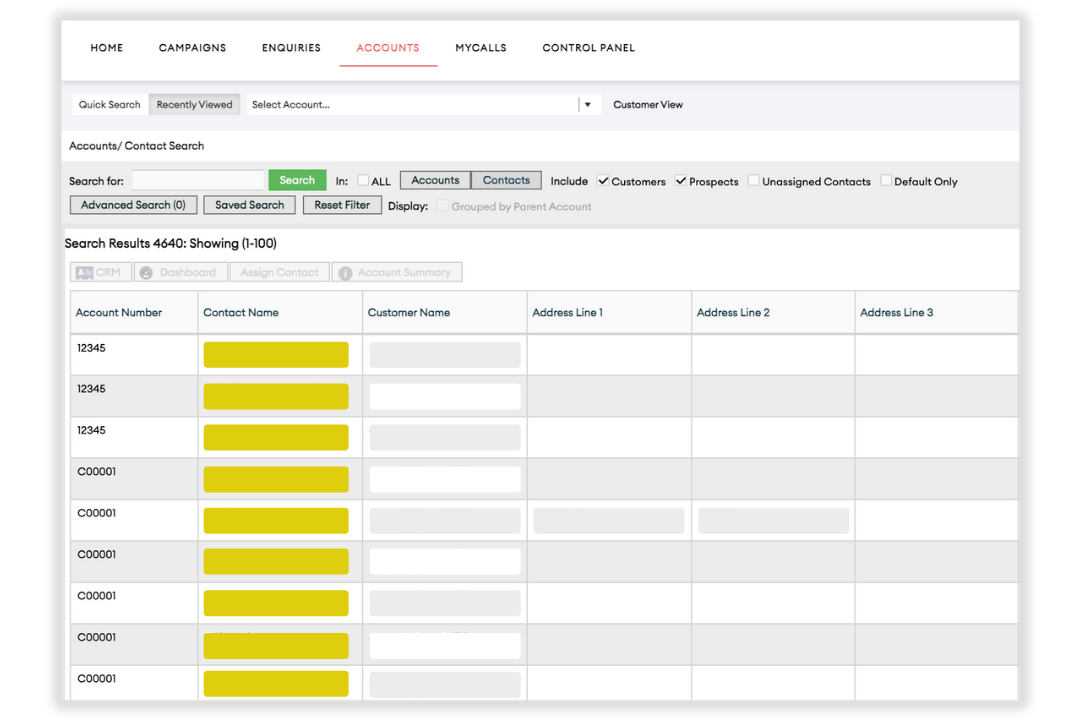Image resolution: width=1080 pixels, height=720 pixels.
Task: Click the Reset Filter button
Action: [342, 205]
